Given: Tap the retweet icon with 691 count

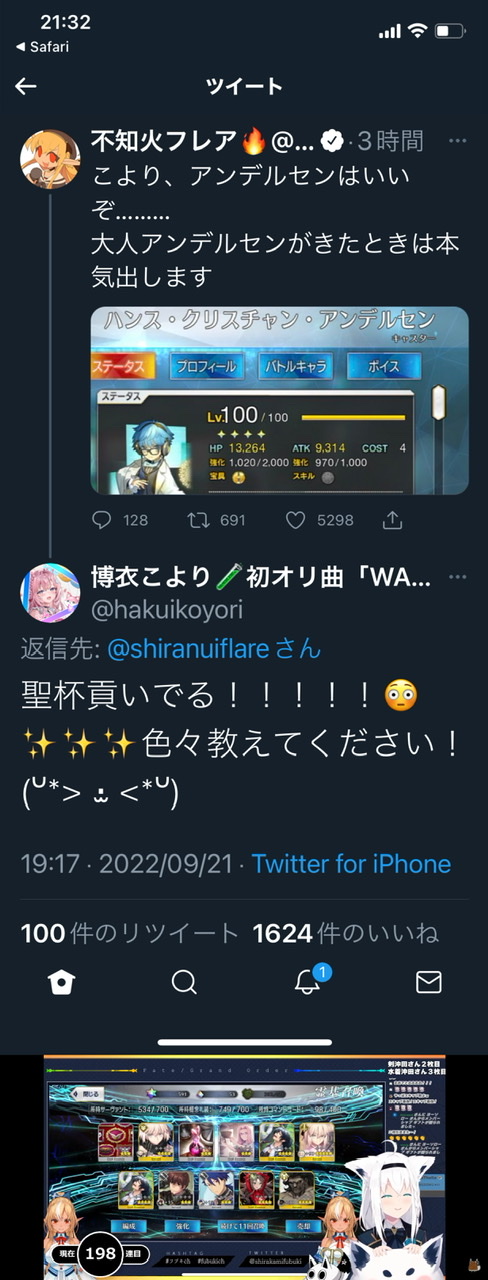Looking at the screenshot, I should (x=198, y=520).
